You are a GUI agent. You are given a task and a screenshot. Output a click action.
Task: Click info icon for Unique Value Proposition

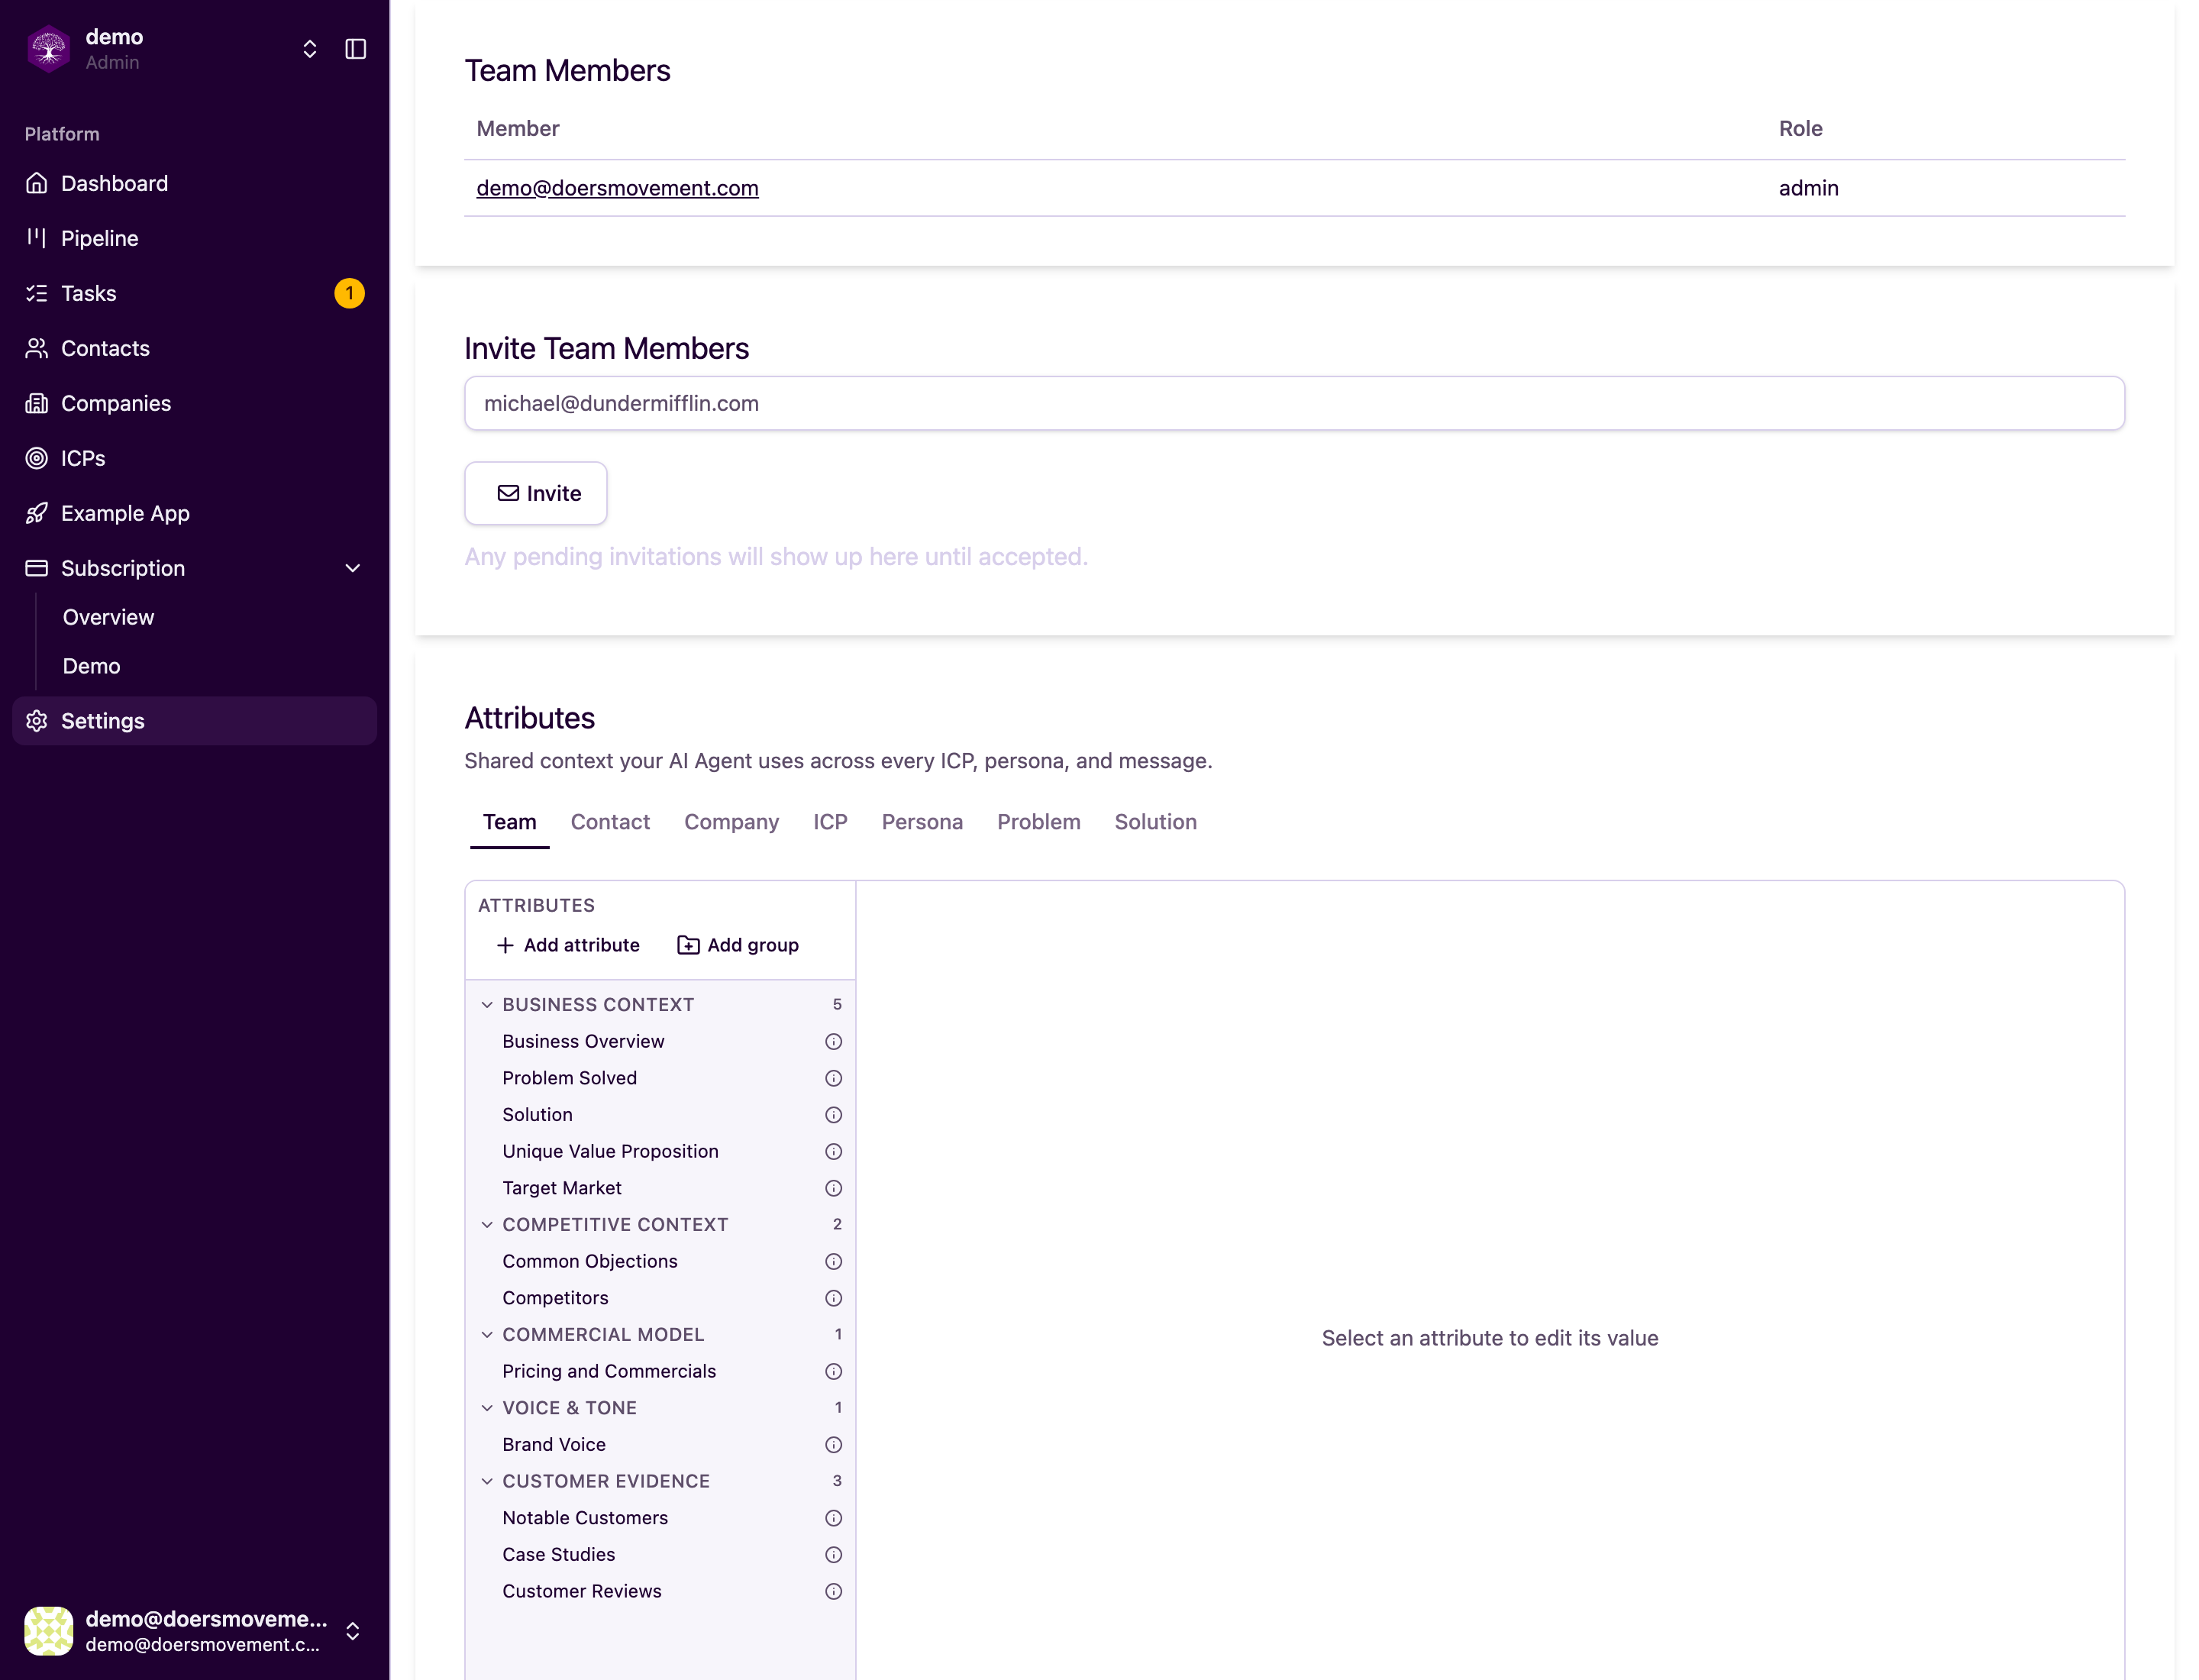pyautogui.click(x=833, y=1152)
